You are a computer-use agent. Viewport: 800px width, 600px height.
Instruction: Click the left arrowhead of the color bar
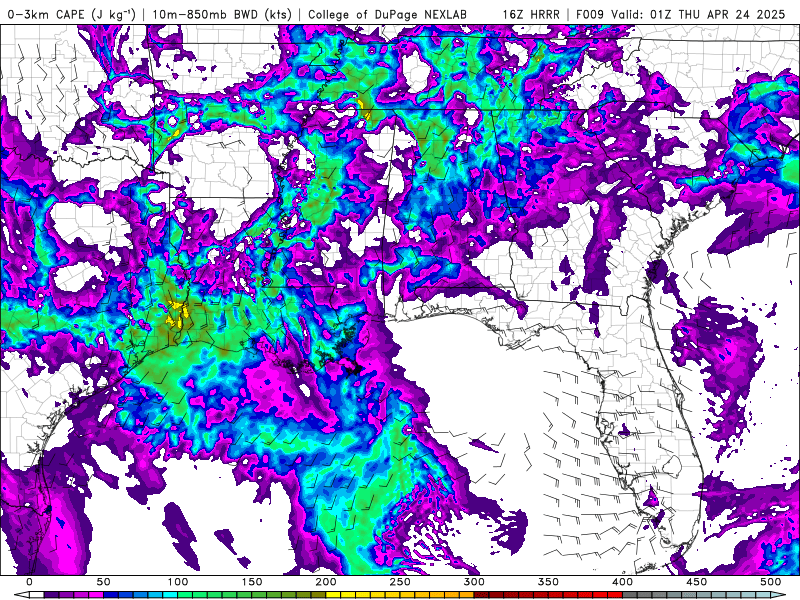pyautogui.click(x=21, y=595)
